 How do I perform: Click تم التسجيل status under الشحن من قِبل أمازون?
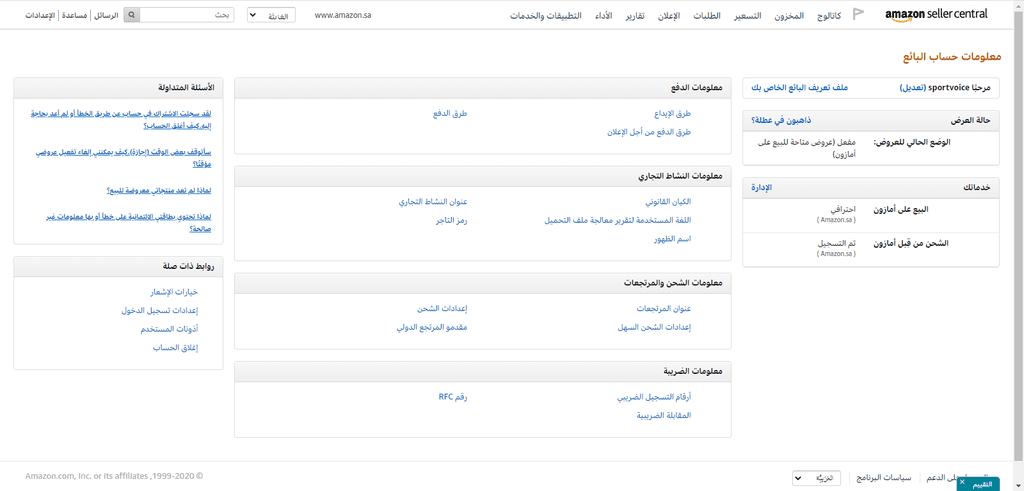837,243
